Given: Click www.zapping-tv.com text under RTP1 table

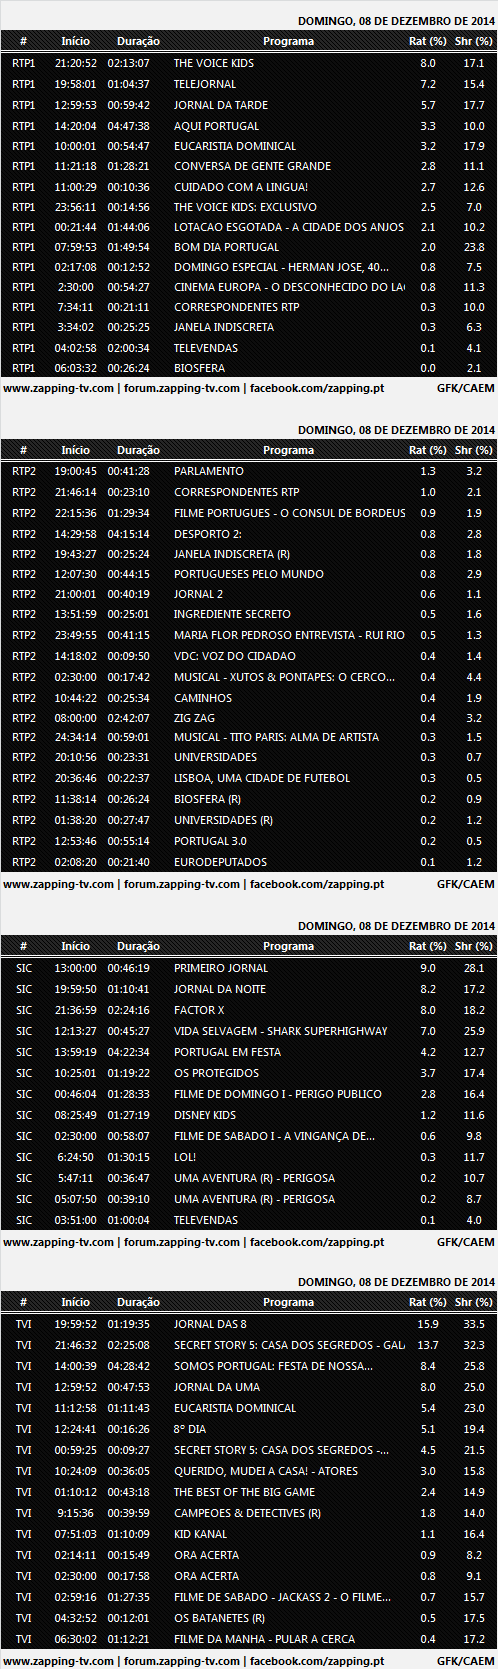Looking at the screenshot, I should point(58,388).
